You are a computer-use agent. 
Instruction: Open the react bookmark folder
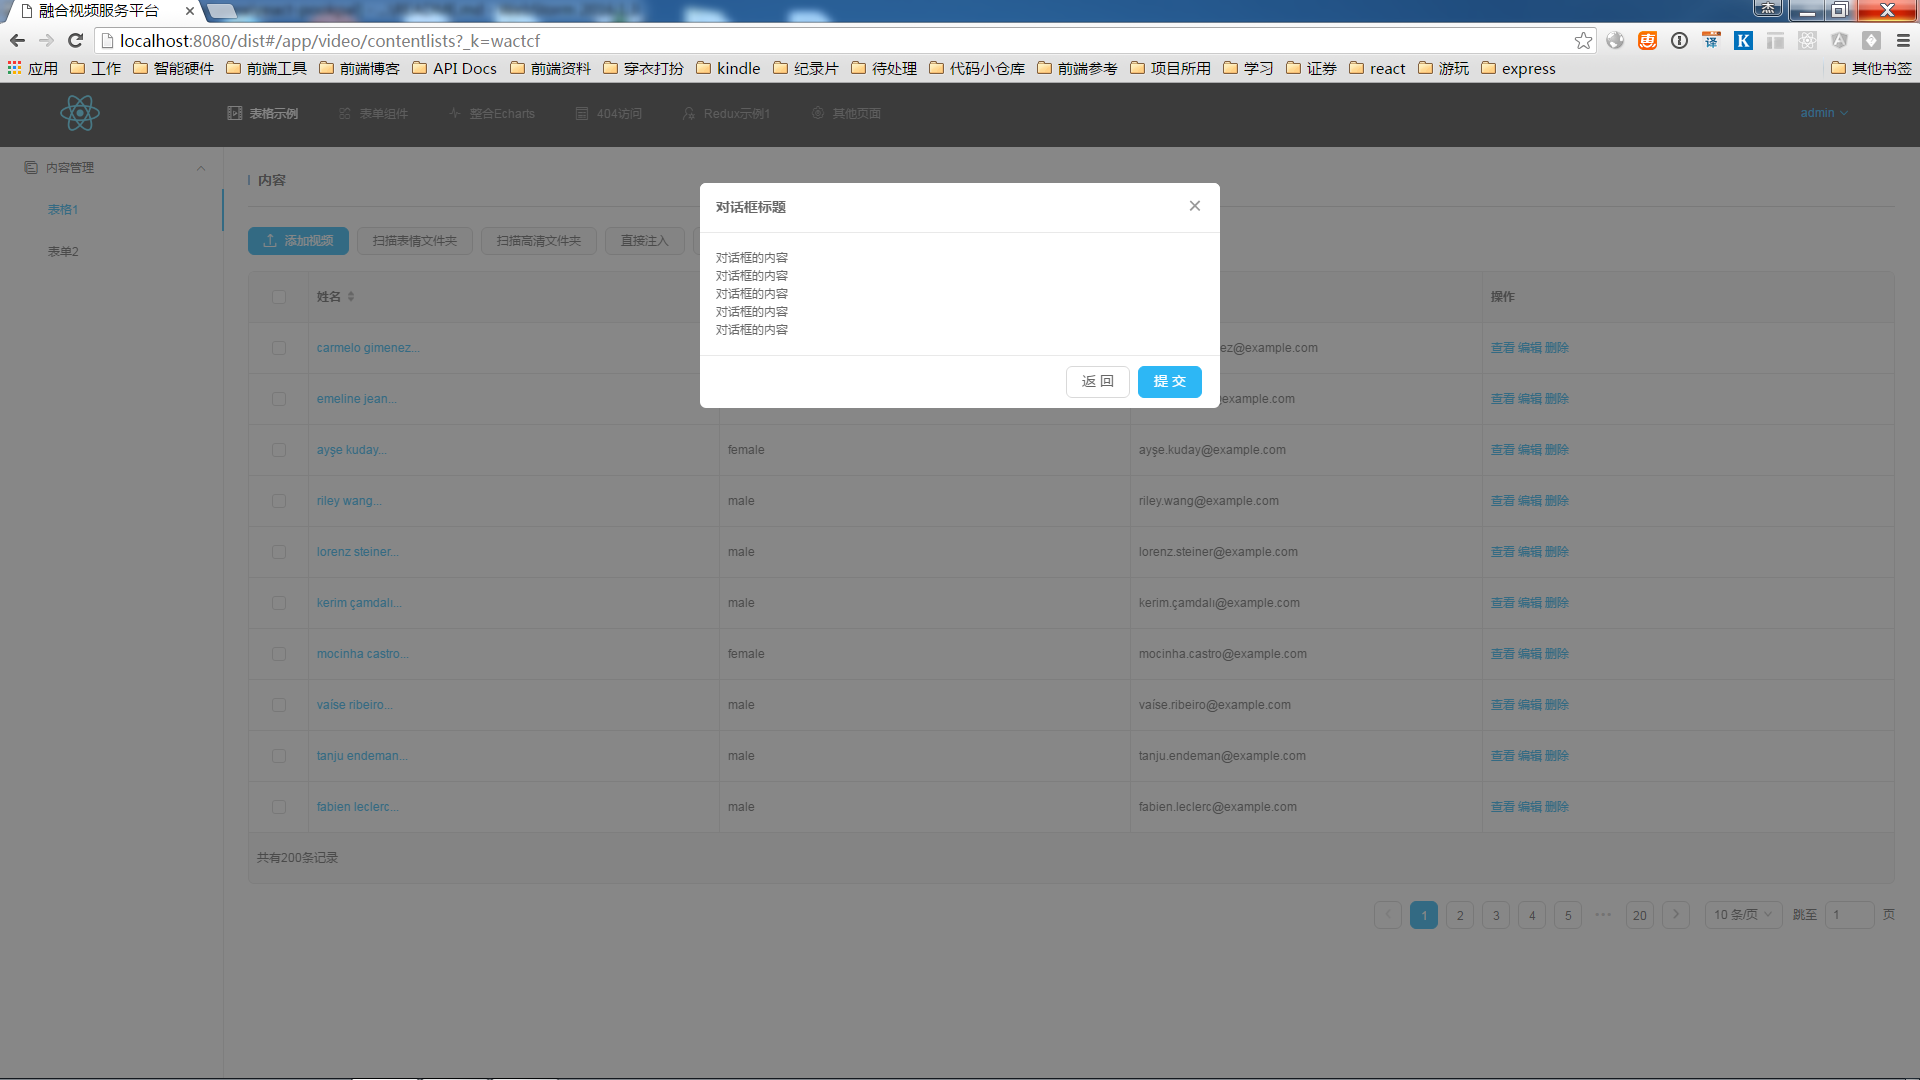(x=1377, y=68)
